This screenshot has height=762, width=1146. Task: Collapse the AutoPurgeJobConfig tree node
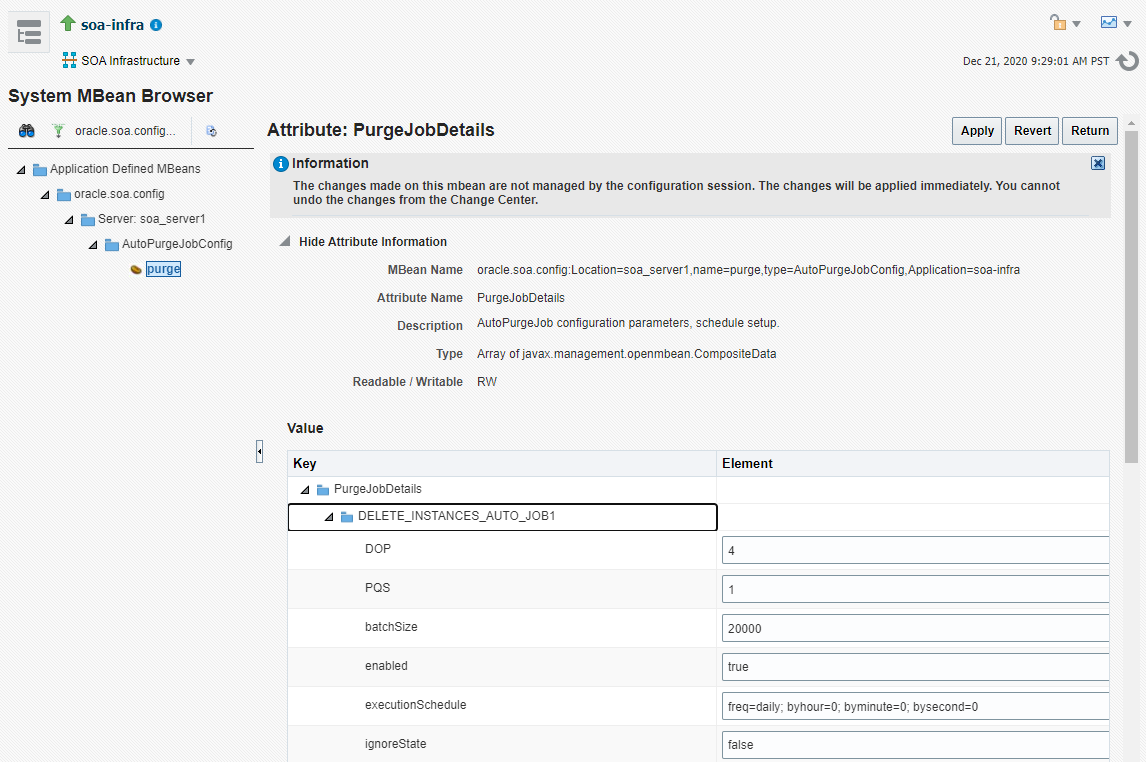[94, 244]
